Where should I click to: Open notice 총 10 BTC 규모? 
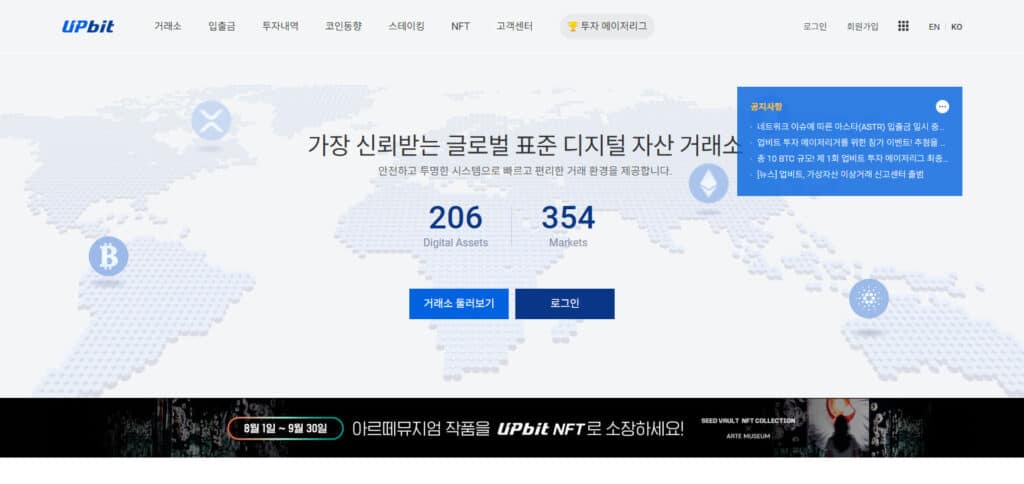pos(852,159)
